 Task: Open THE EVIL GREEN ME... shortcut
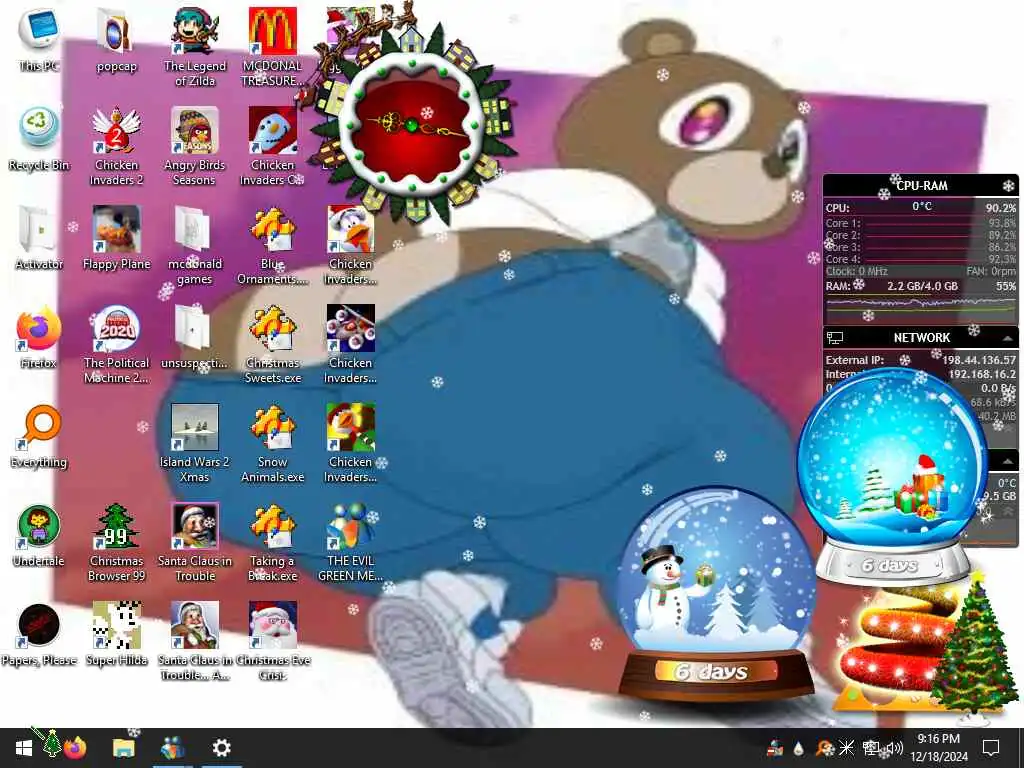point(351,543)
